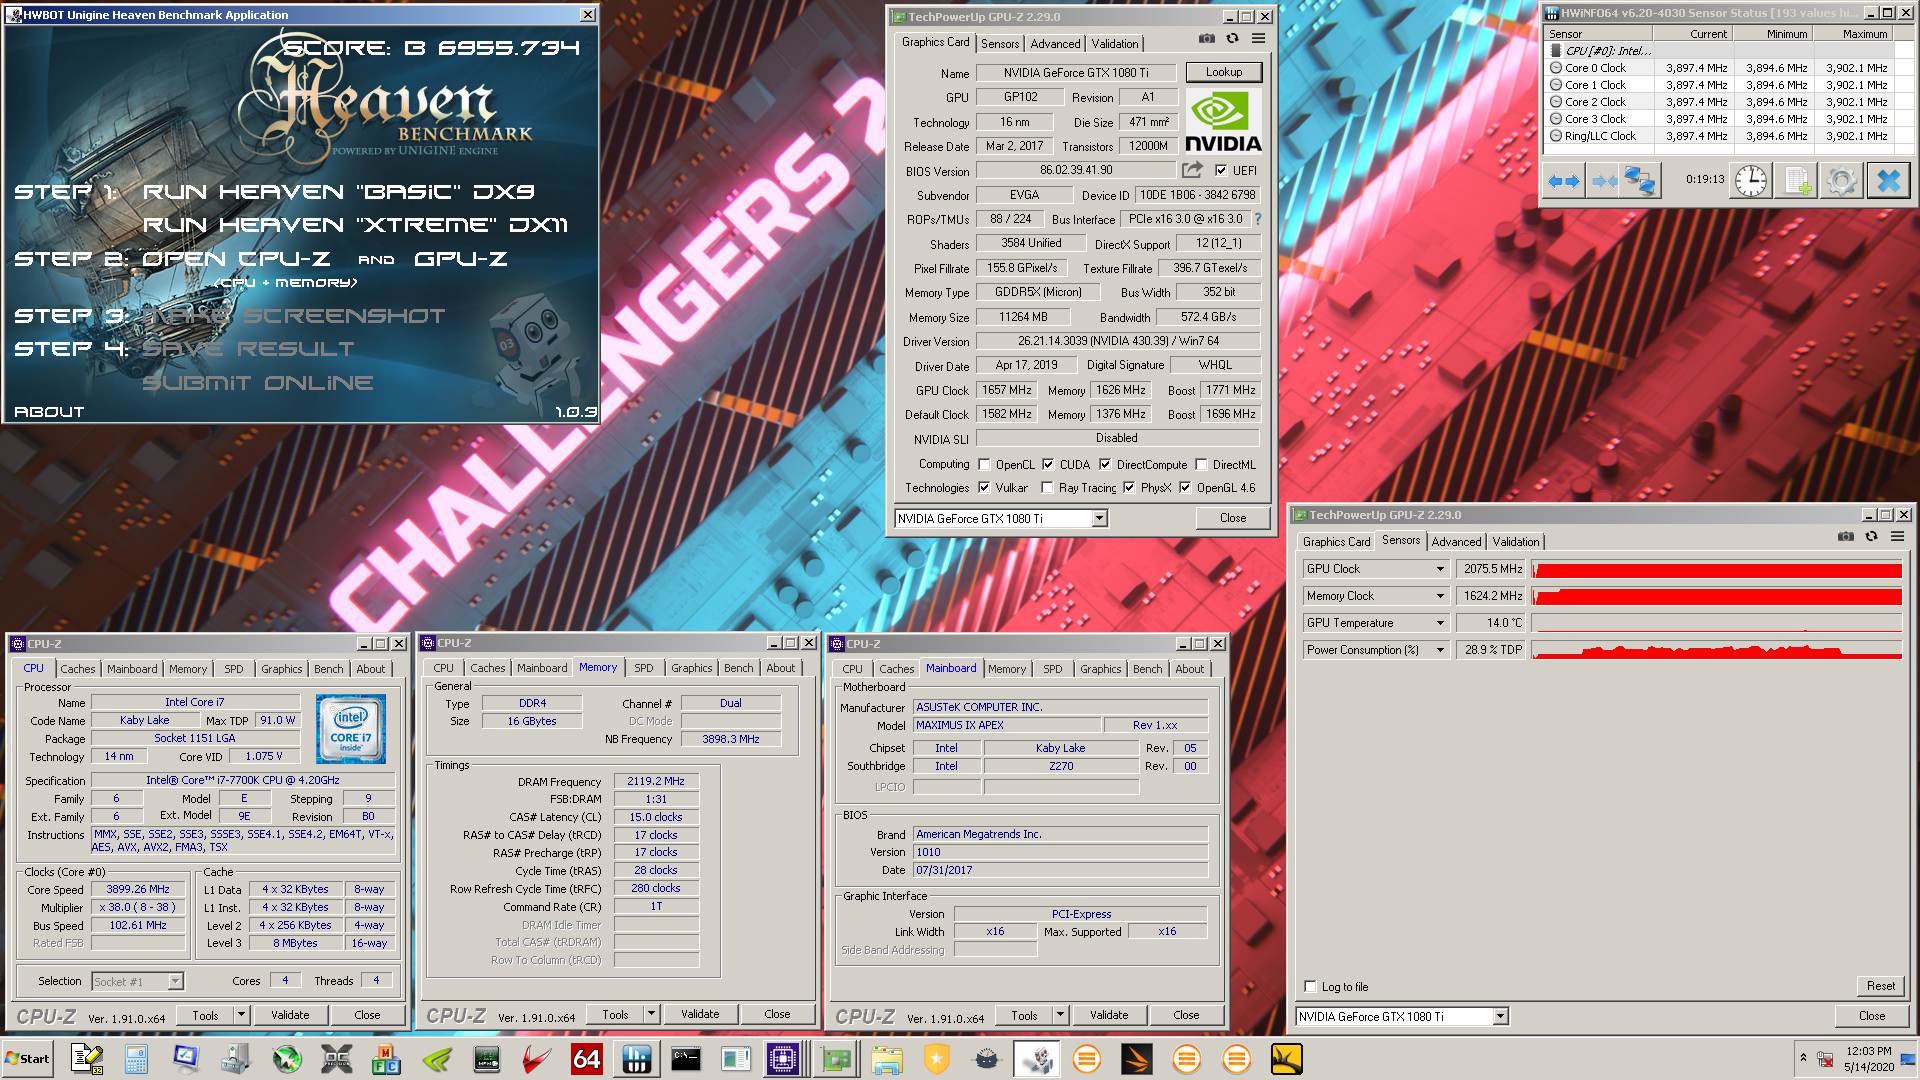The width and height of the screenshot is (1920, 1080).
Task: Open green GPU-Z card taskbar icon
Action: tap(836, 1059)
